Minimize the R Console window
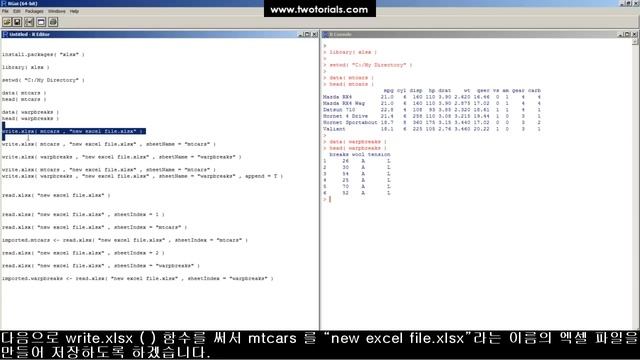Image resolution: width=640 pixels, height=360 pixels. pos(620,34)
